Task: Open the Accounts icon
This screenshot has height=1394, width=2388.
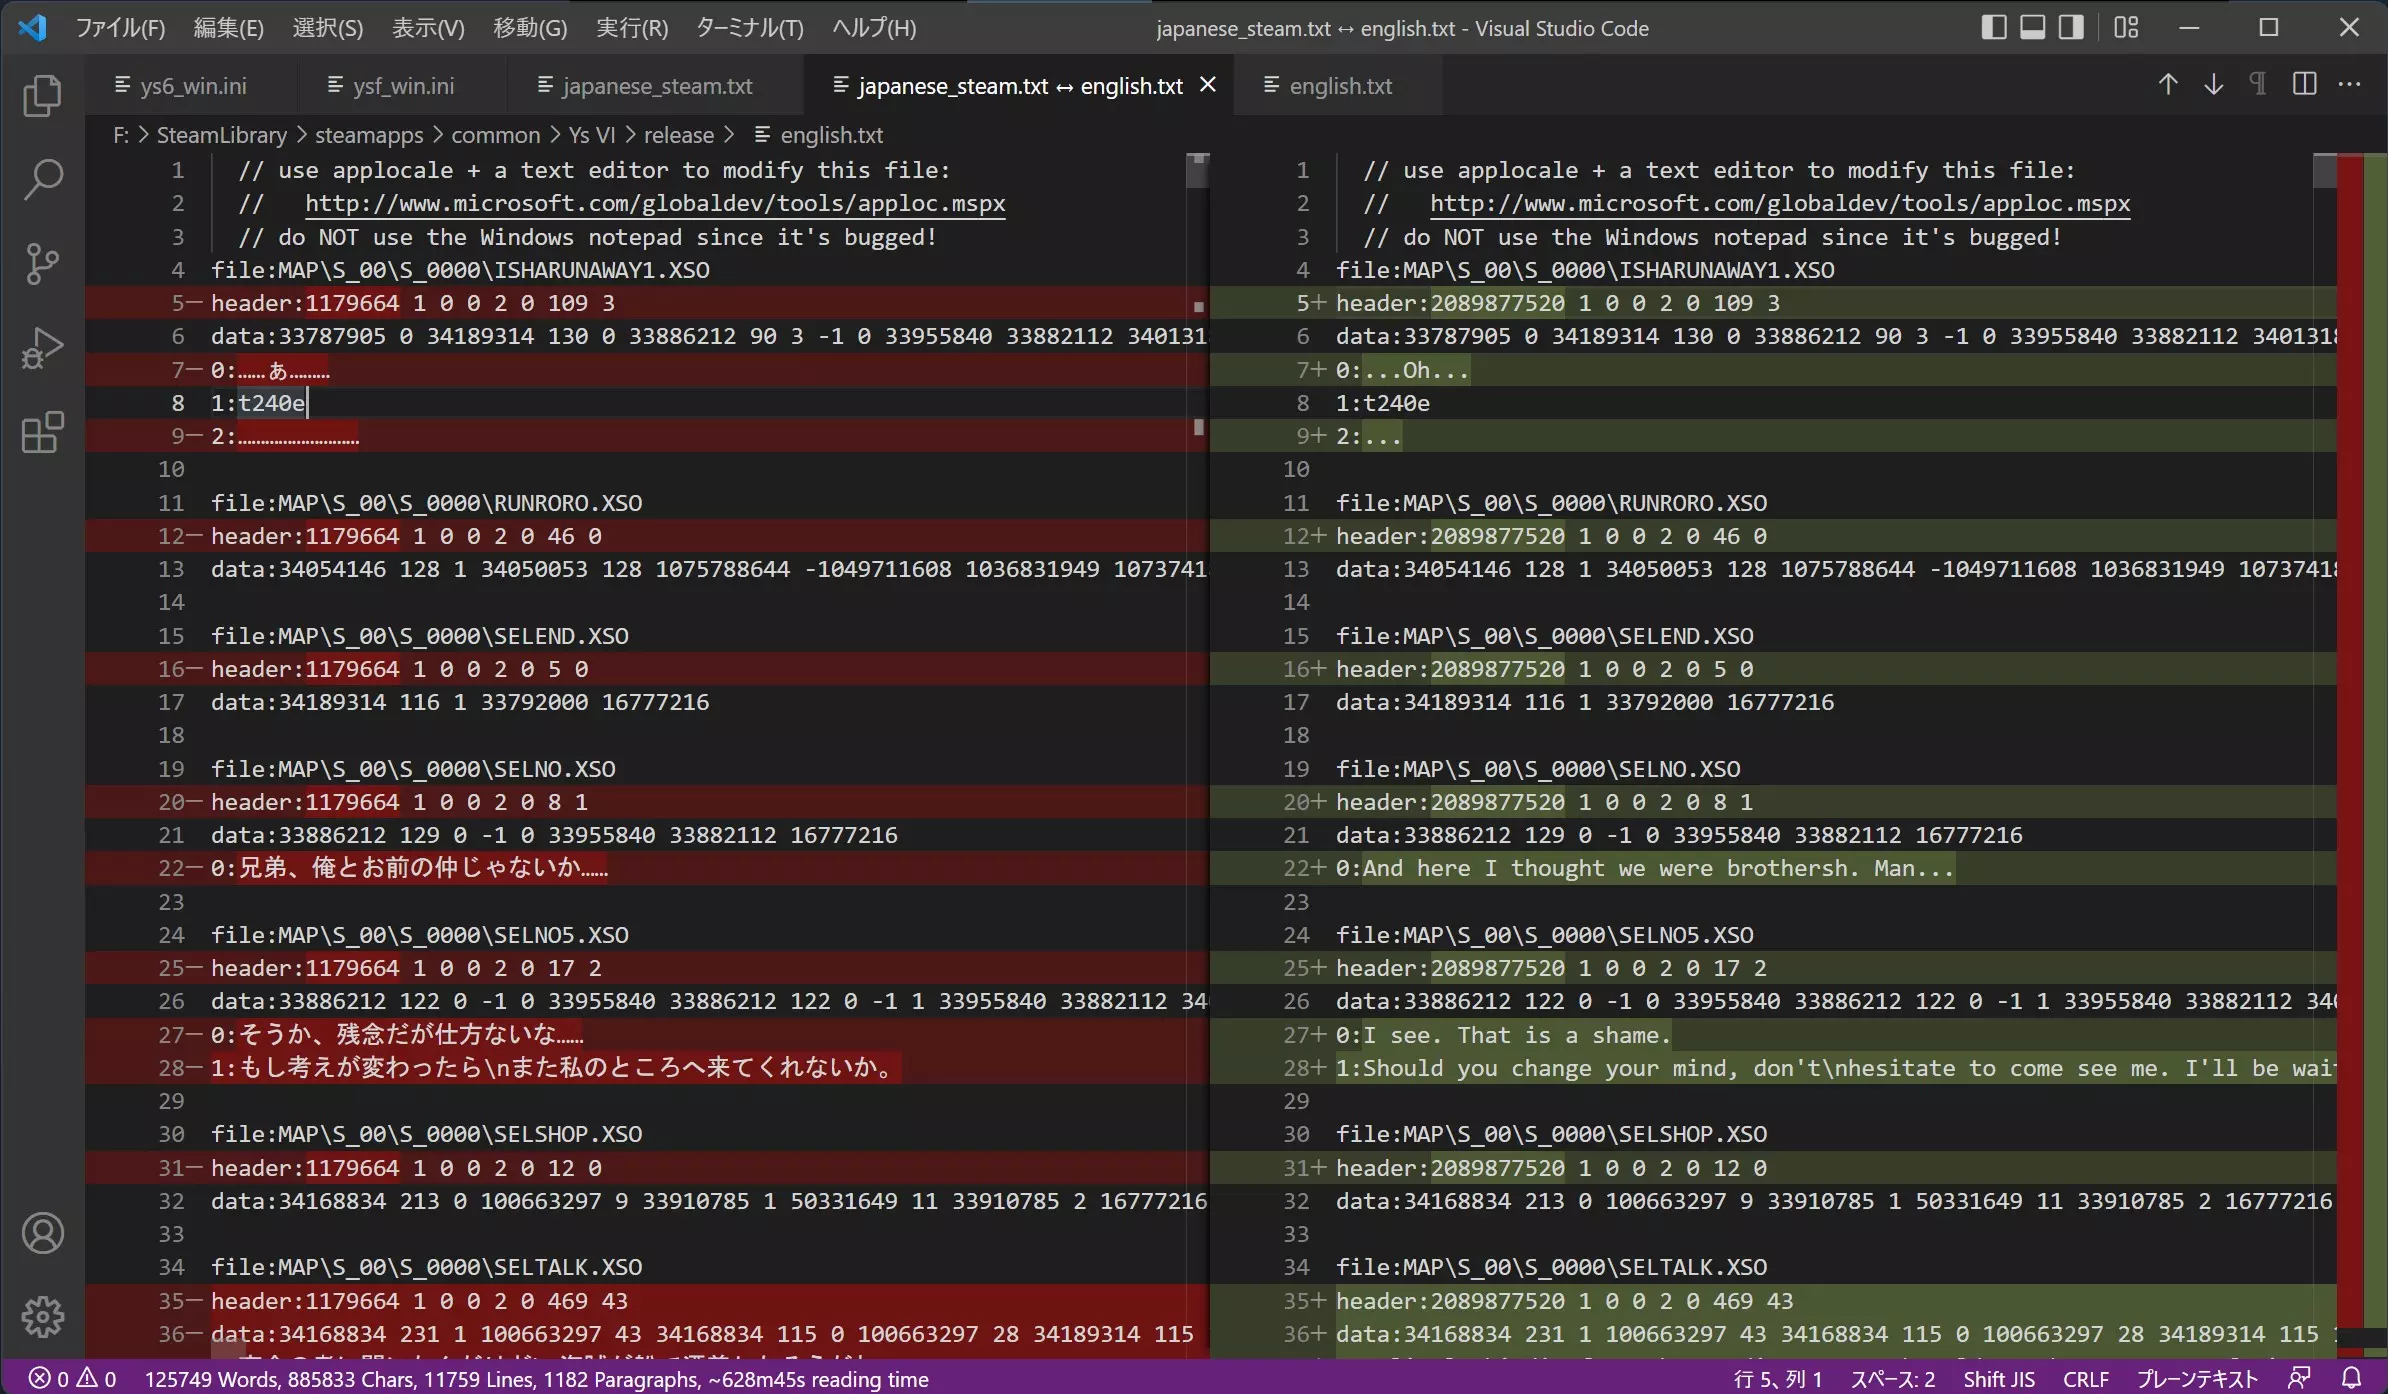Action: [x=42, y=1233]
